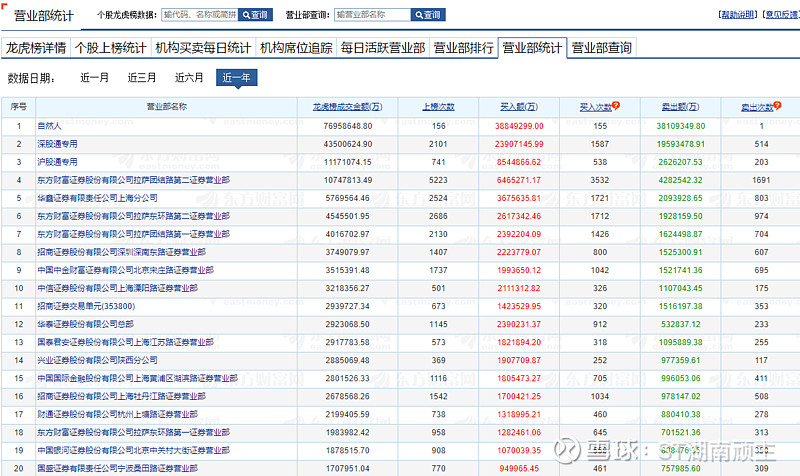Open 国泰君安证券上海江苏路证券营业部 link
The image size is (800, 476).
[126, 342]
